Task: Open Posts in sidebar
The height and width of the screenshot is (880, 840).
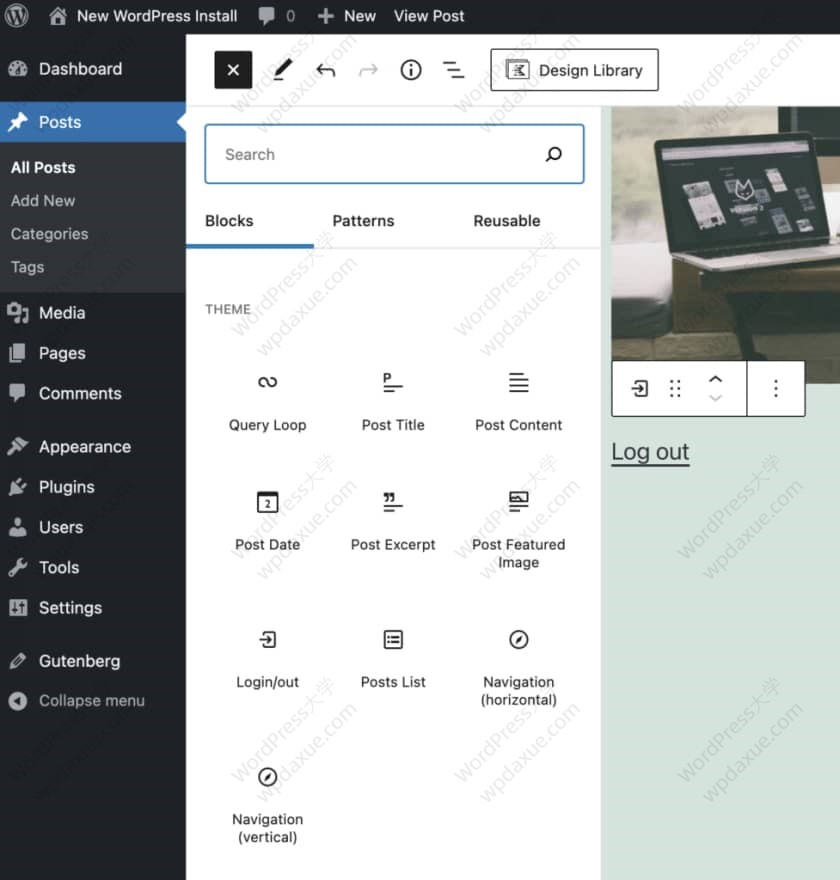Action: coord(93,122)
